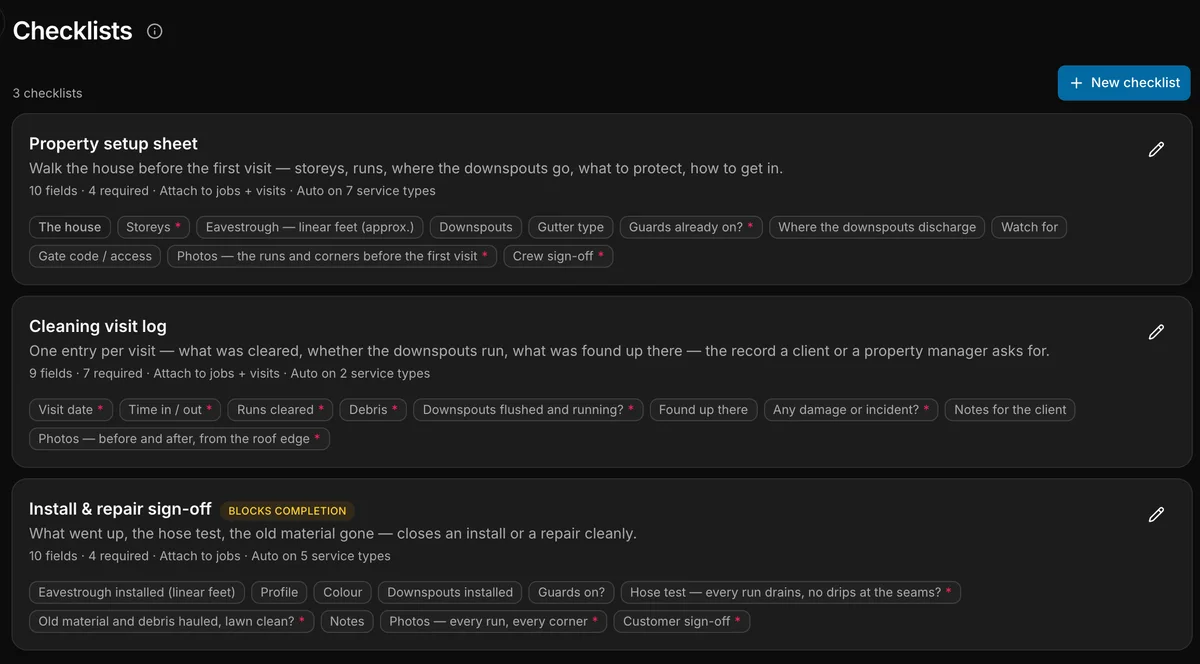Edit the Cleaning visit log checklist
This screenshot has height=664, width=1200.
click(1156, 332)
